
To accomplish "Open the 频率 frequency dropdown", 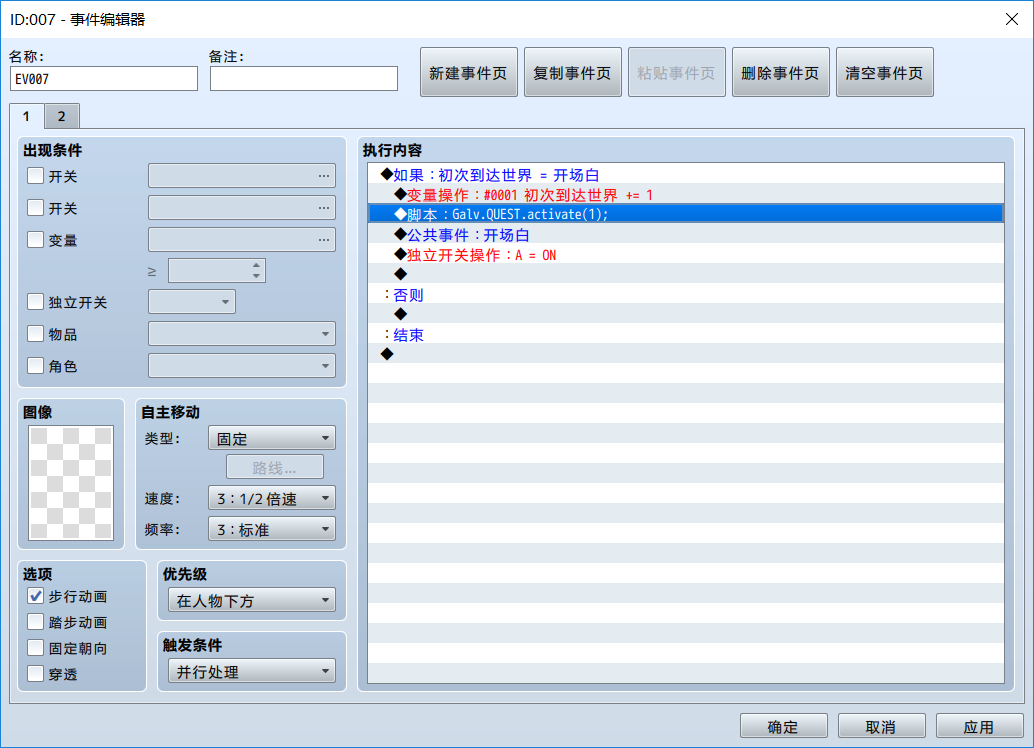I will point(272,529).
